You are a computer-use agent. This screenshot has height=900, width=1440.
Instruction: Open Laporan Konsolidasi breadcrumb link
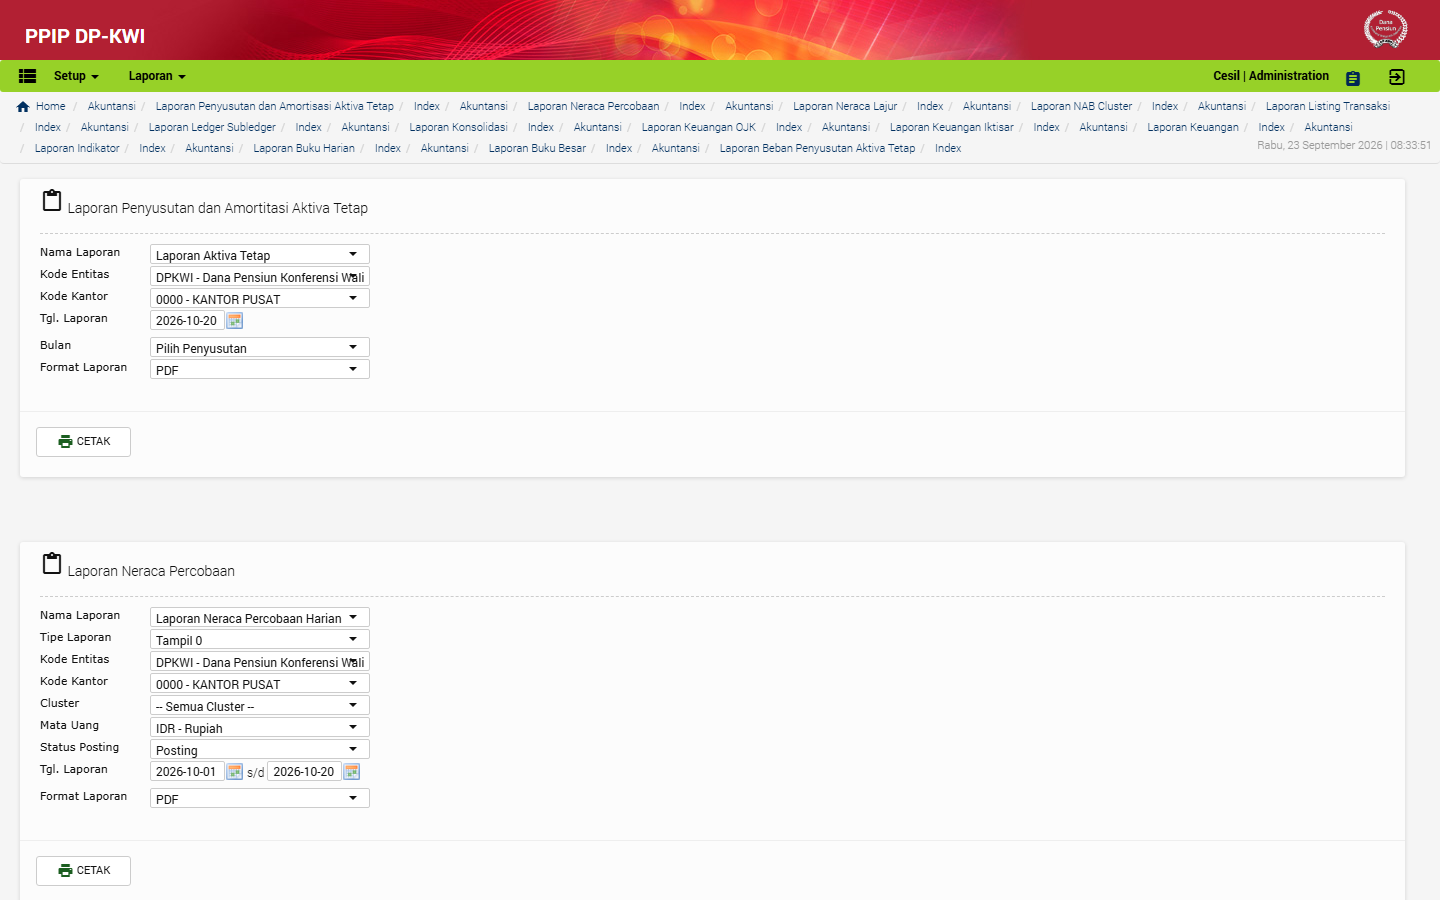[x=458, y=127]
